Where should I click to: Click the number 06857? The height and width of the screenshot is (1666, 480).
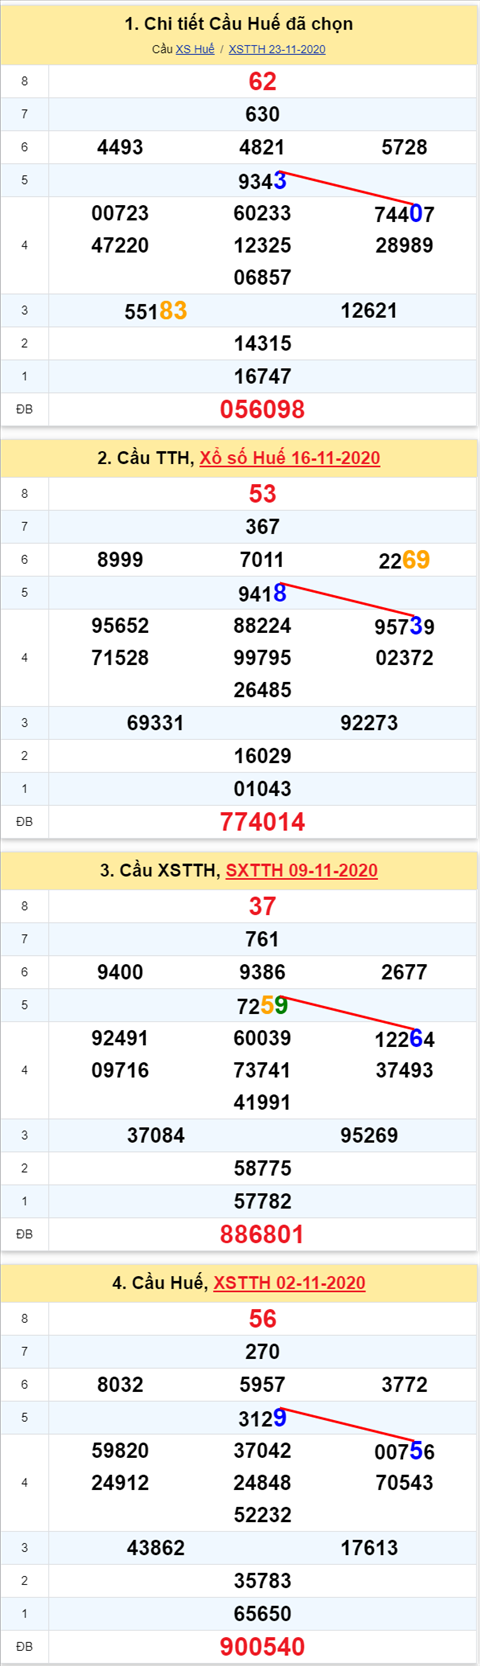coord(262,278)
